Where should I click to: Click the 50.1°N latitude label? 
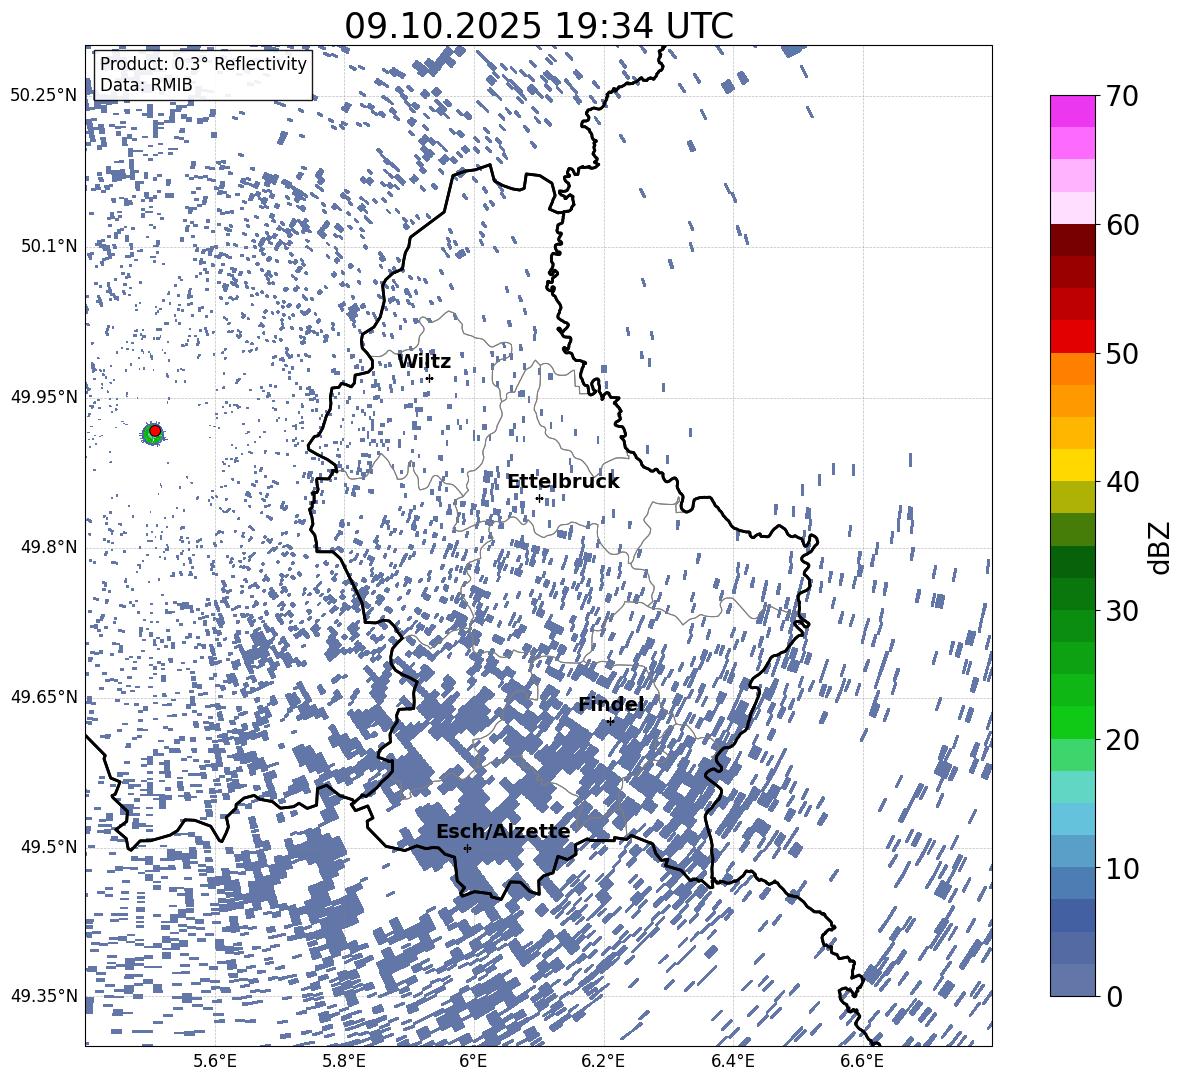pyautogui.click(x=48, y=247)
